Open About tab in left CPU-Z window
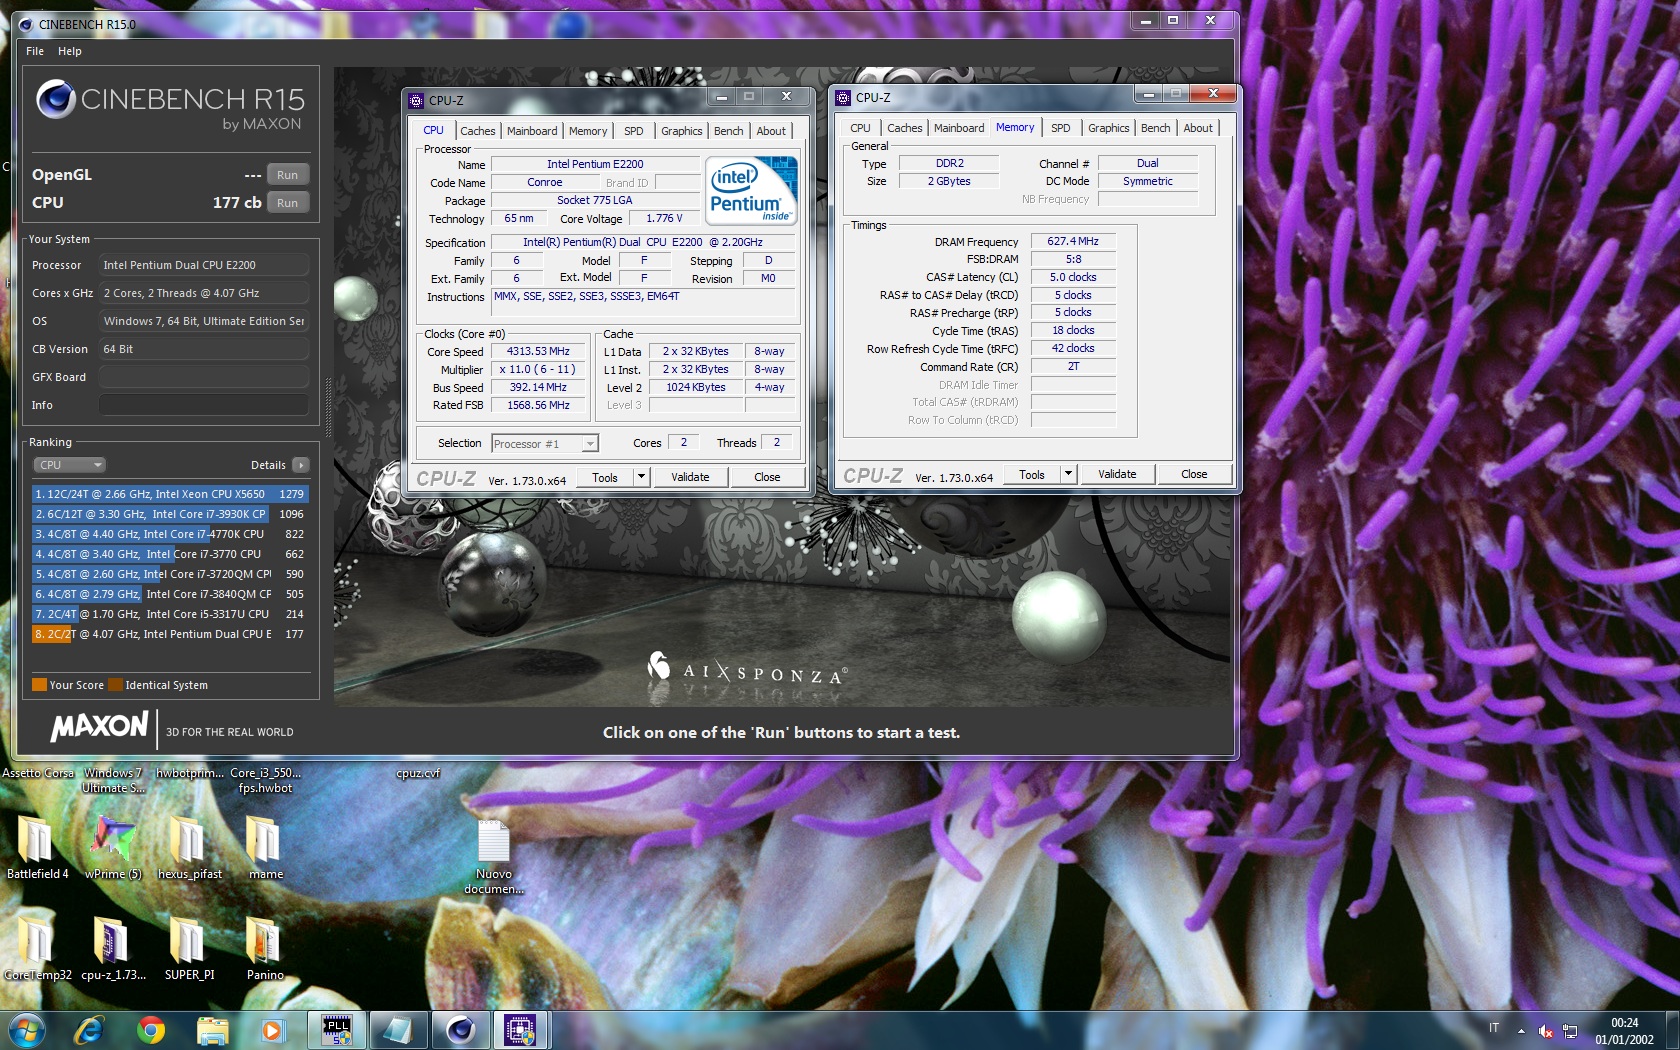Screen dimensions: 1680x1050 (x=771, y=131)
